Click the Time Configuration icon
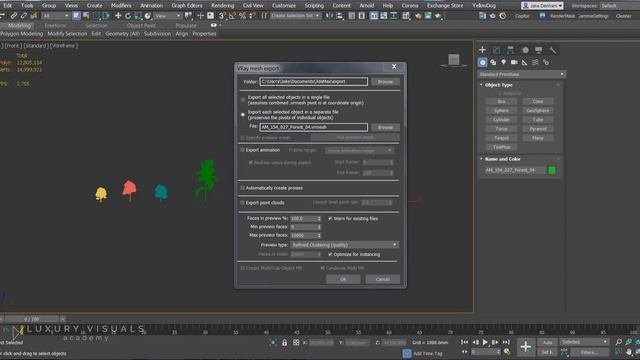The width and height of the screenshot is (640, 360). coord(507,351)
